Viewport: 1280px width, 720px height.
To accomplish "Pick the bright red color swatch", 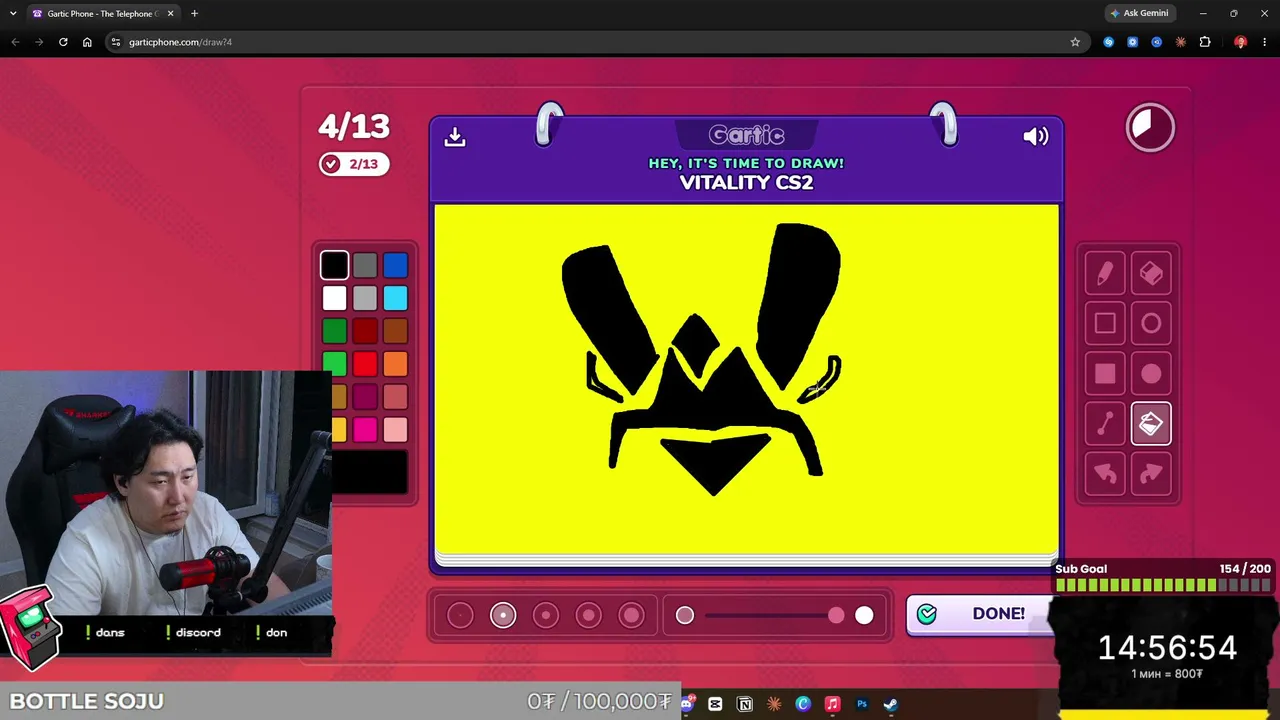I will point(365,364).
